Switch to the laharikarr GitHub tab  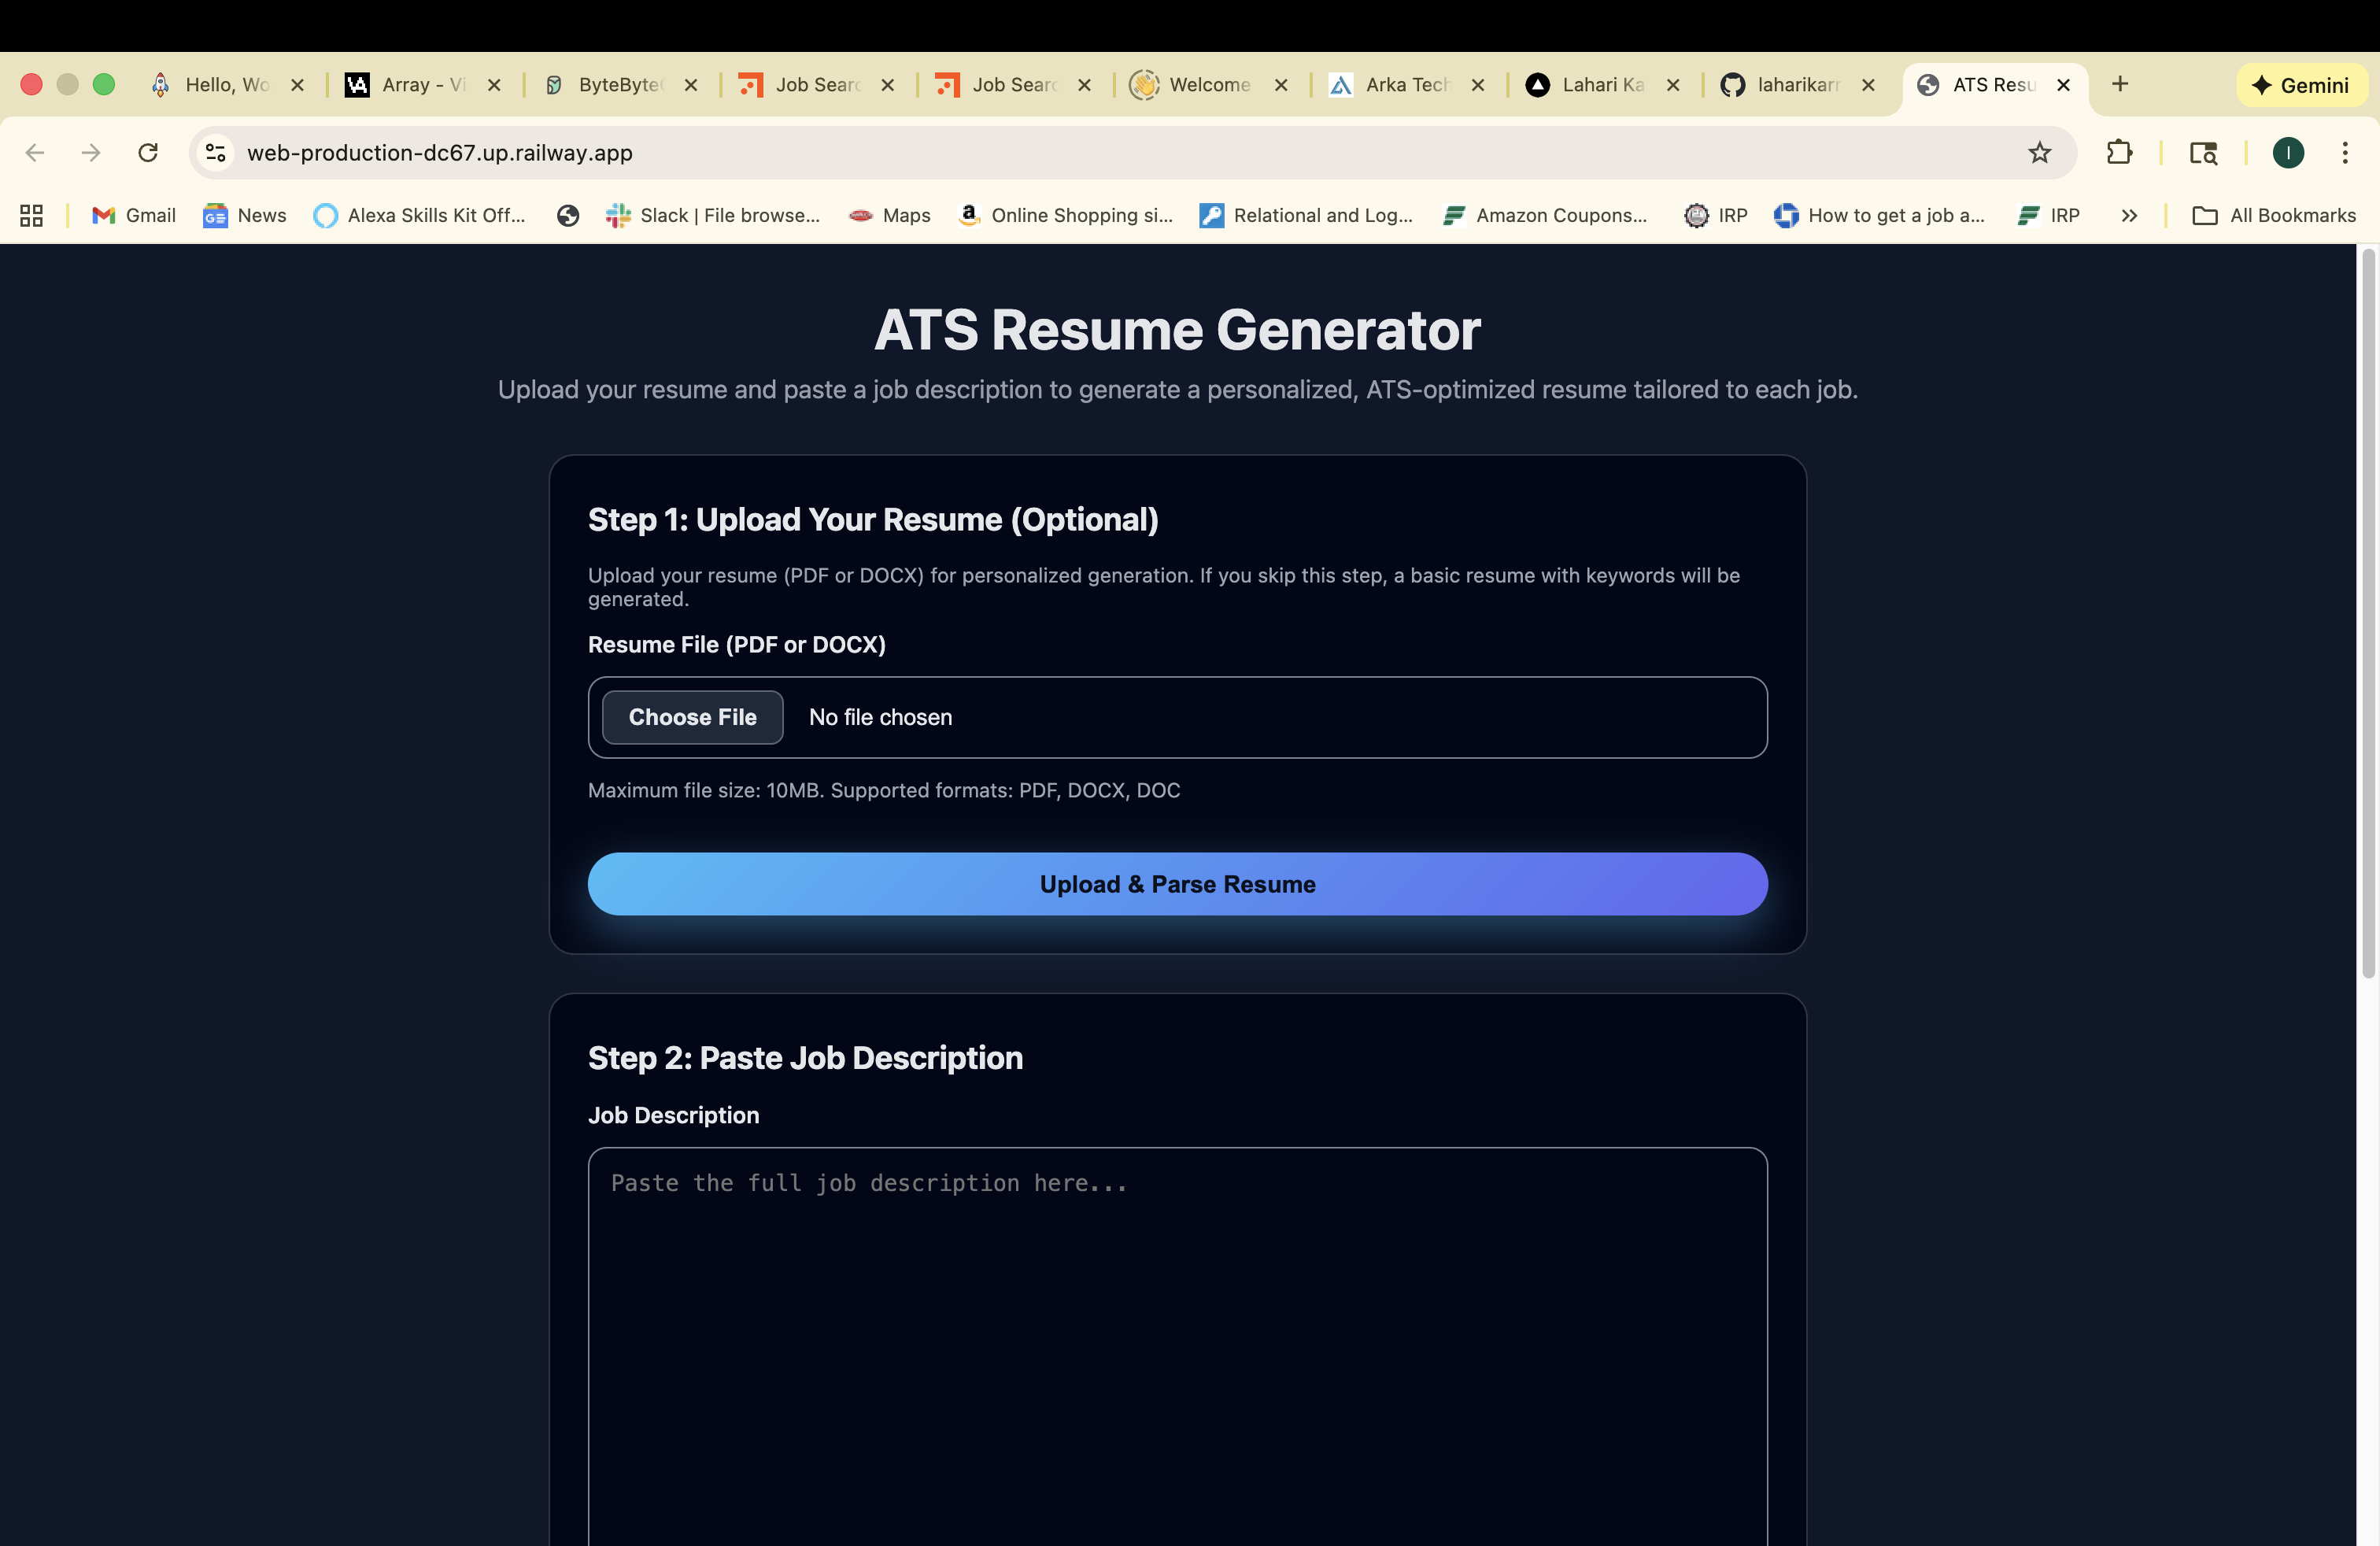click(x=1790, y=85)
